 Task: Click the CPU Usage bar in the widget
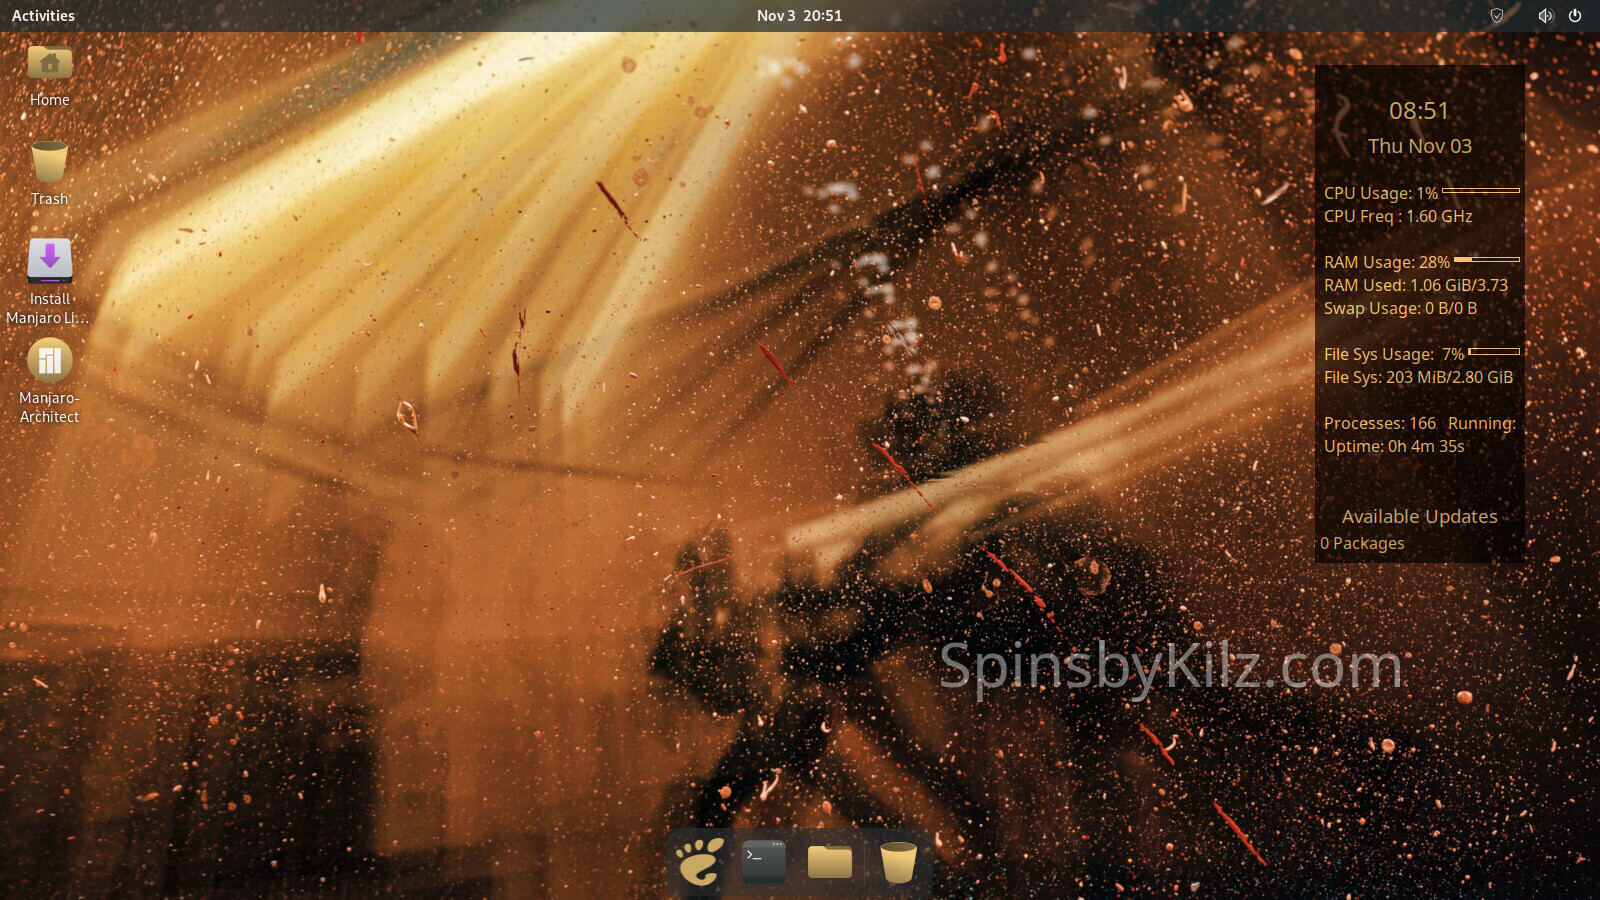(x=1481, y=190)
